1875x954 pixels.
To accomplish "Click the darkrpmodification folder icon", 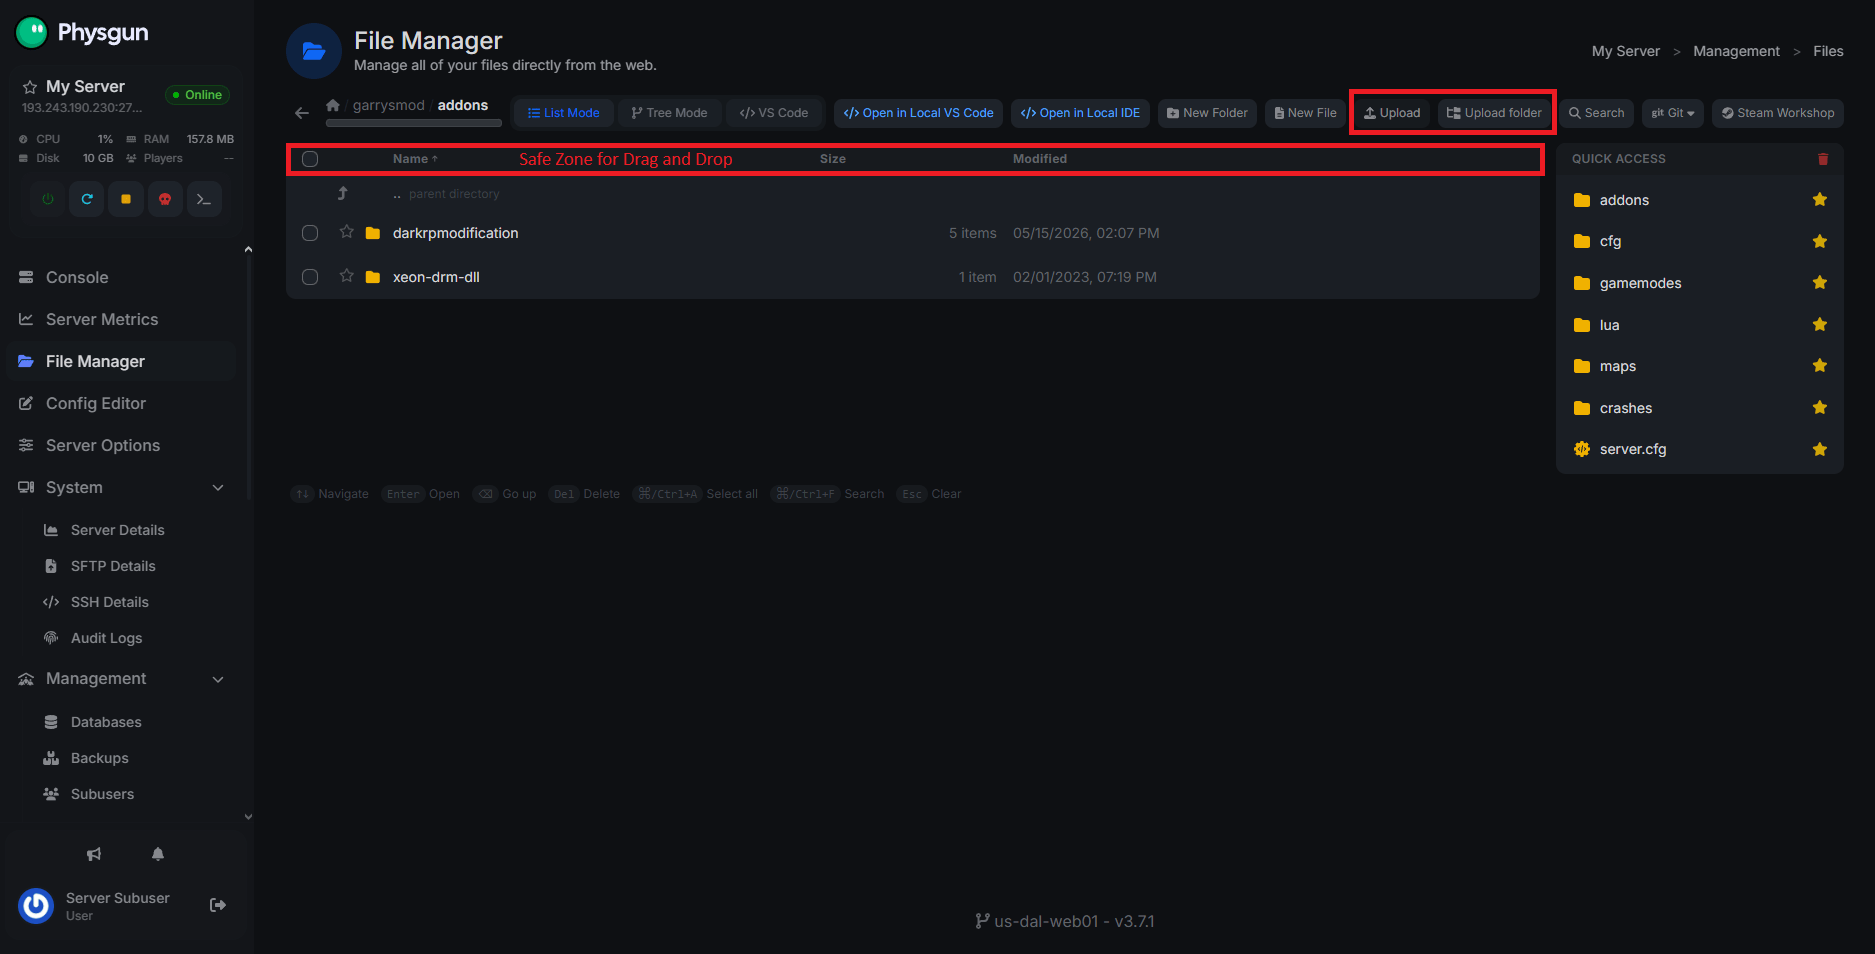I will [x=373, y=233].
